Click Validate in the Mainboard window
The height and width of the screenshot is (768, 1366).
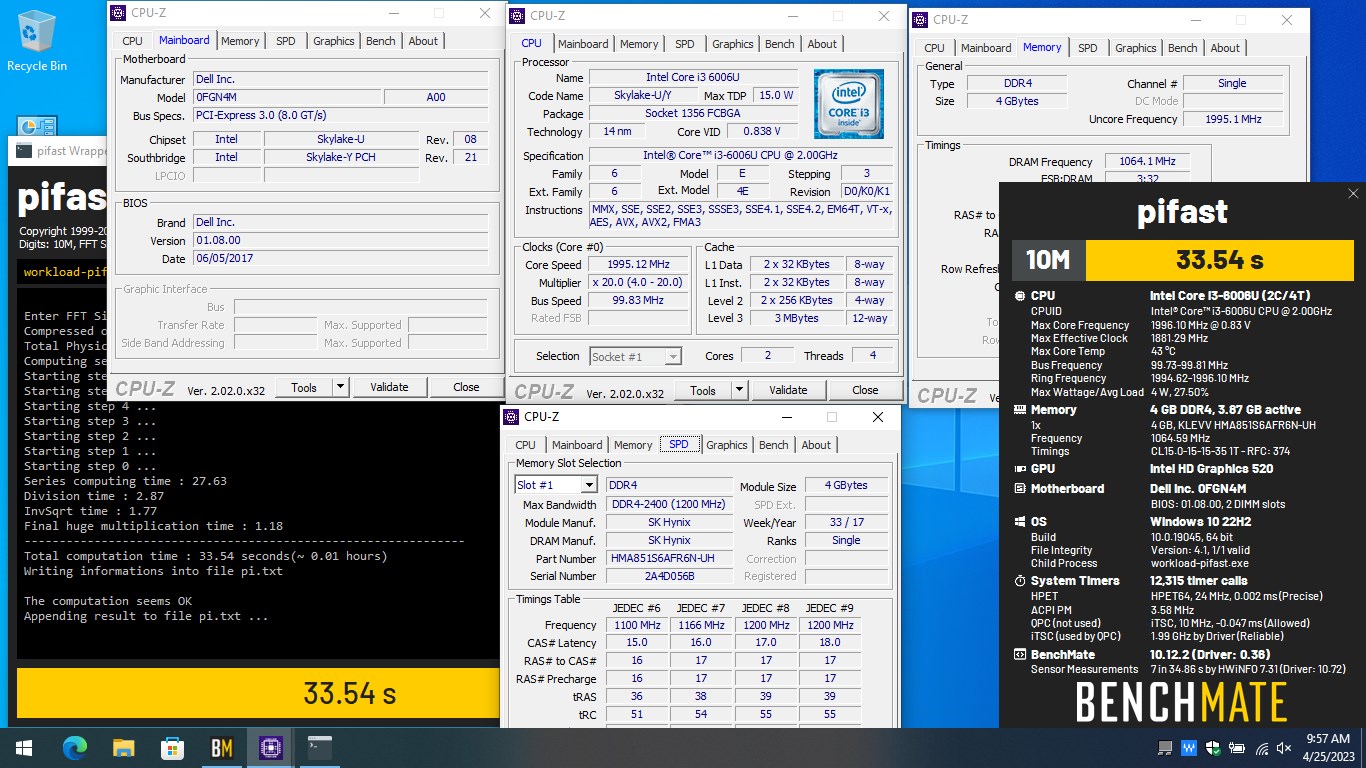click(x=389, y=387)
